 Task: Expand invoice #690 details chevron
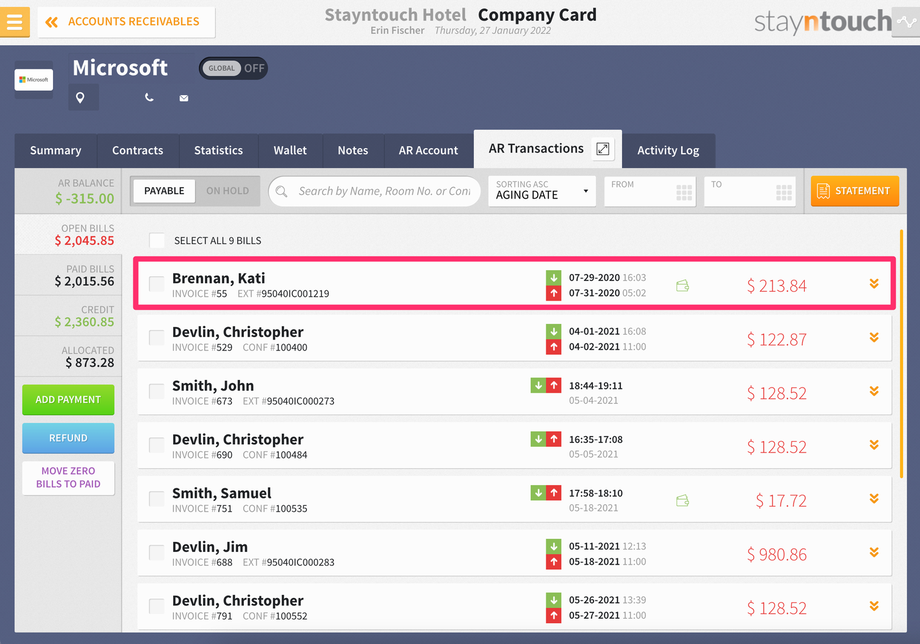(874, 445)
